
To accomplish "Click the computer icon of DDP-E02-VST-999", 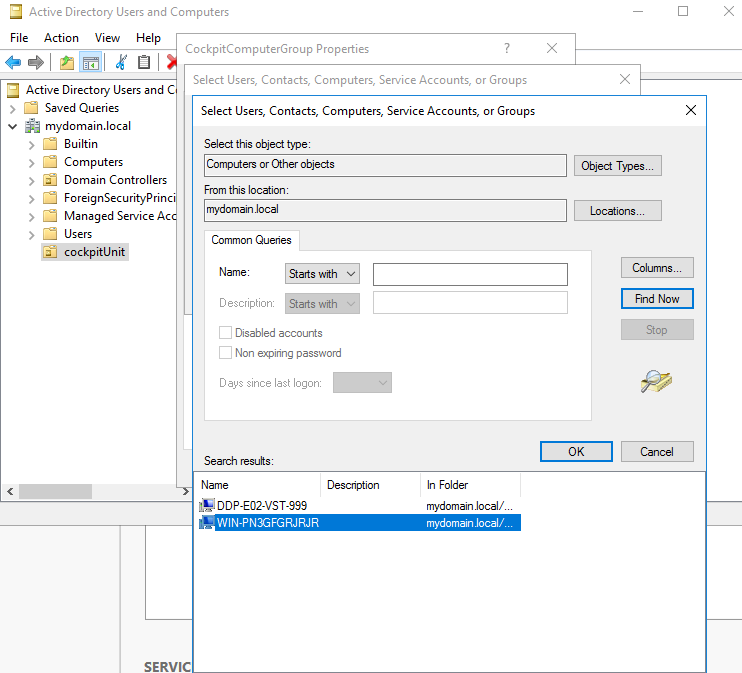I will click(206, 505).
